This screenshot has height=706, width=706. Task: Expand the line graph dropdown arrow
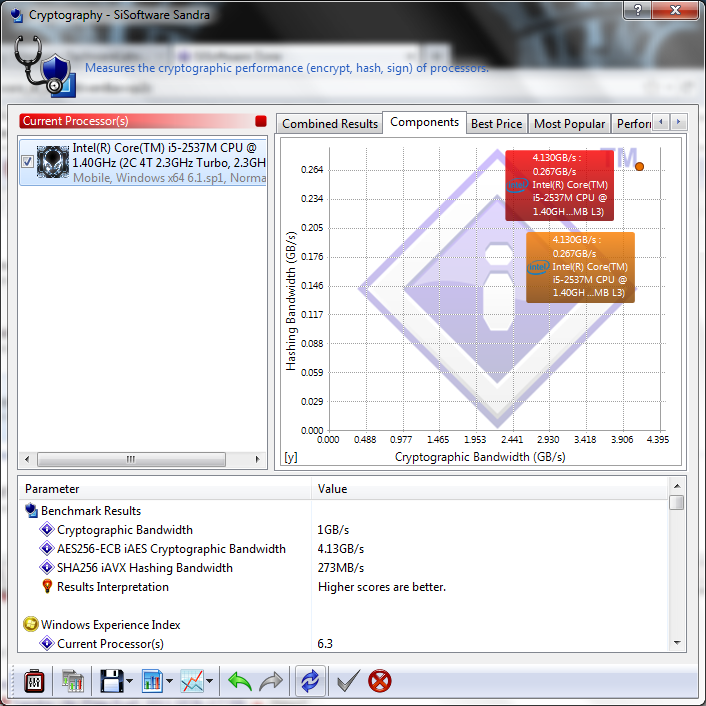point(209,681)
